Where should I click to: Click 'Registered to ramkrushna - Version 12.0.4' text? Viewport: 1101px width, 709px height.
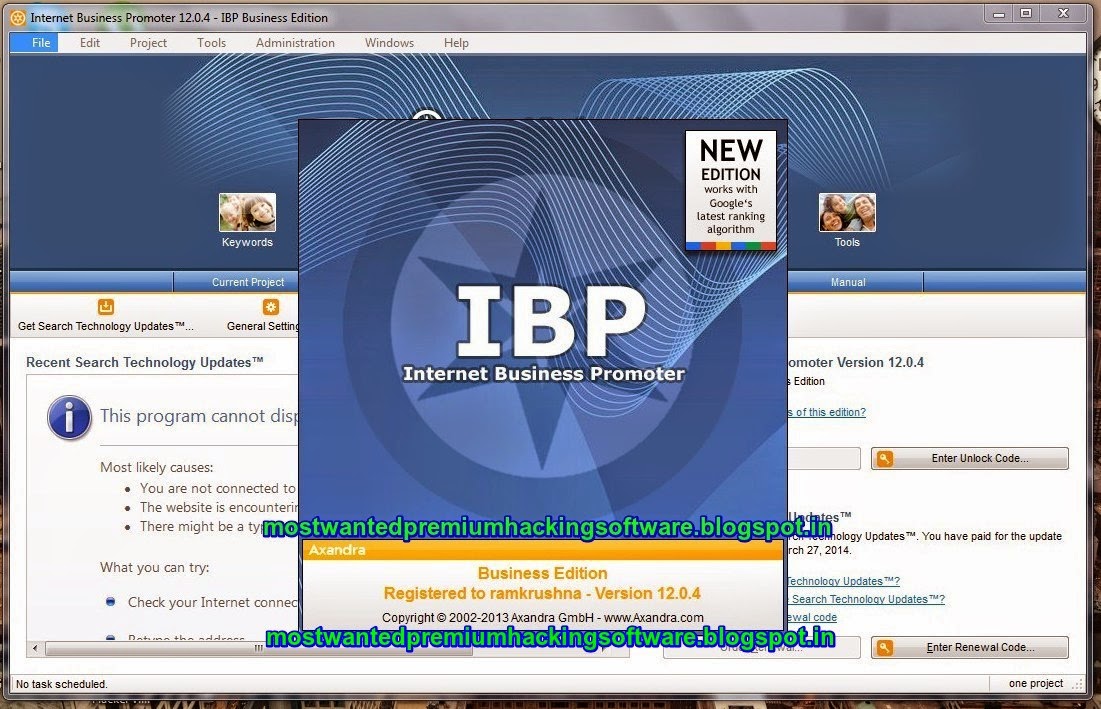tap(542, 593)
